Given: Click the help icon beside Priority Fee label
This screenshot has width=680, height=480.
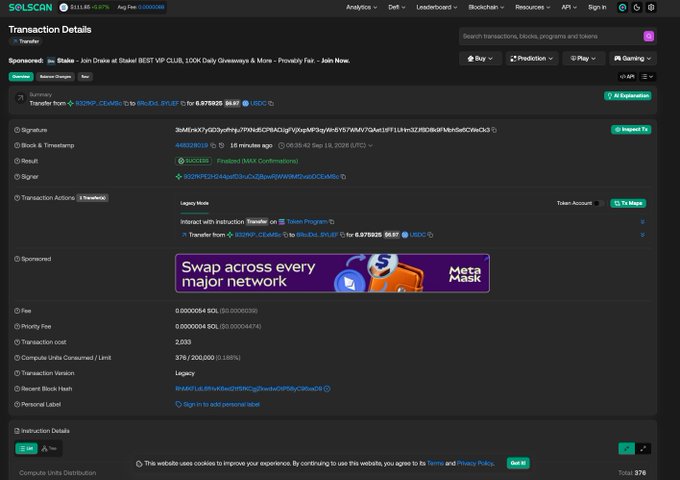Looking at the screenshot, I should pos(17,327).
